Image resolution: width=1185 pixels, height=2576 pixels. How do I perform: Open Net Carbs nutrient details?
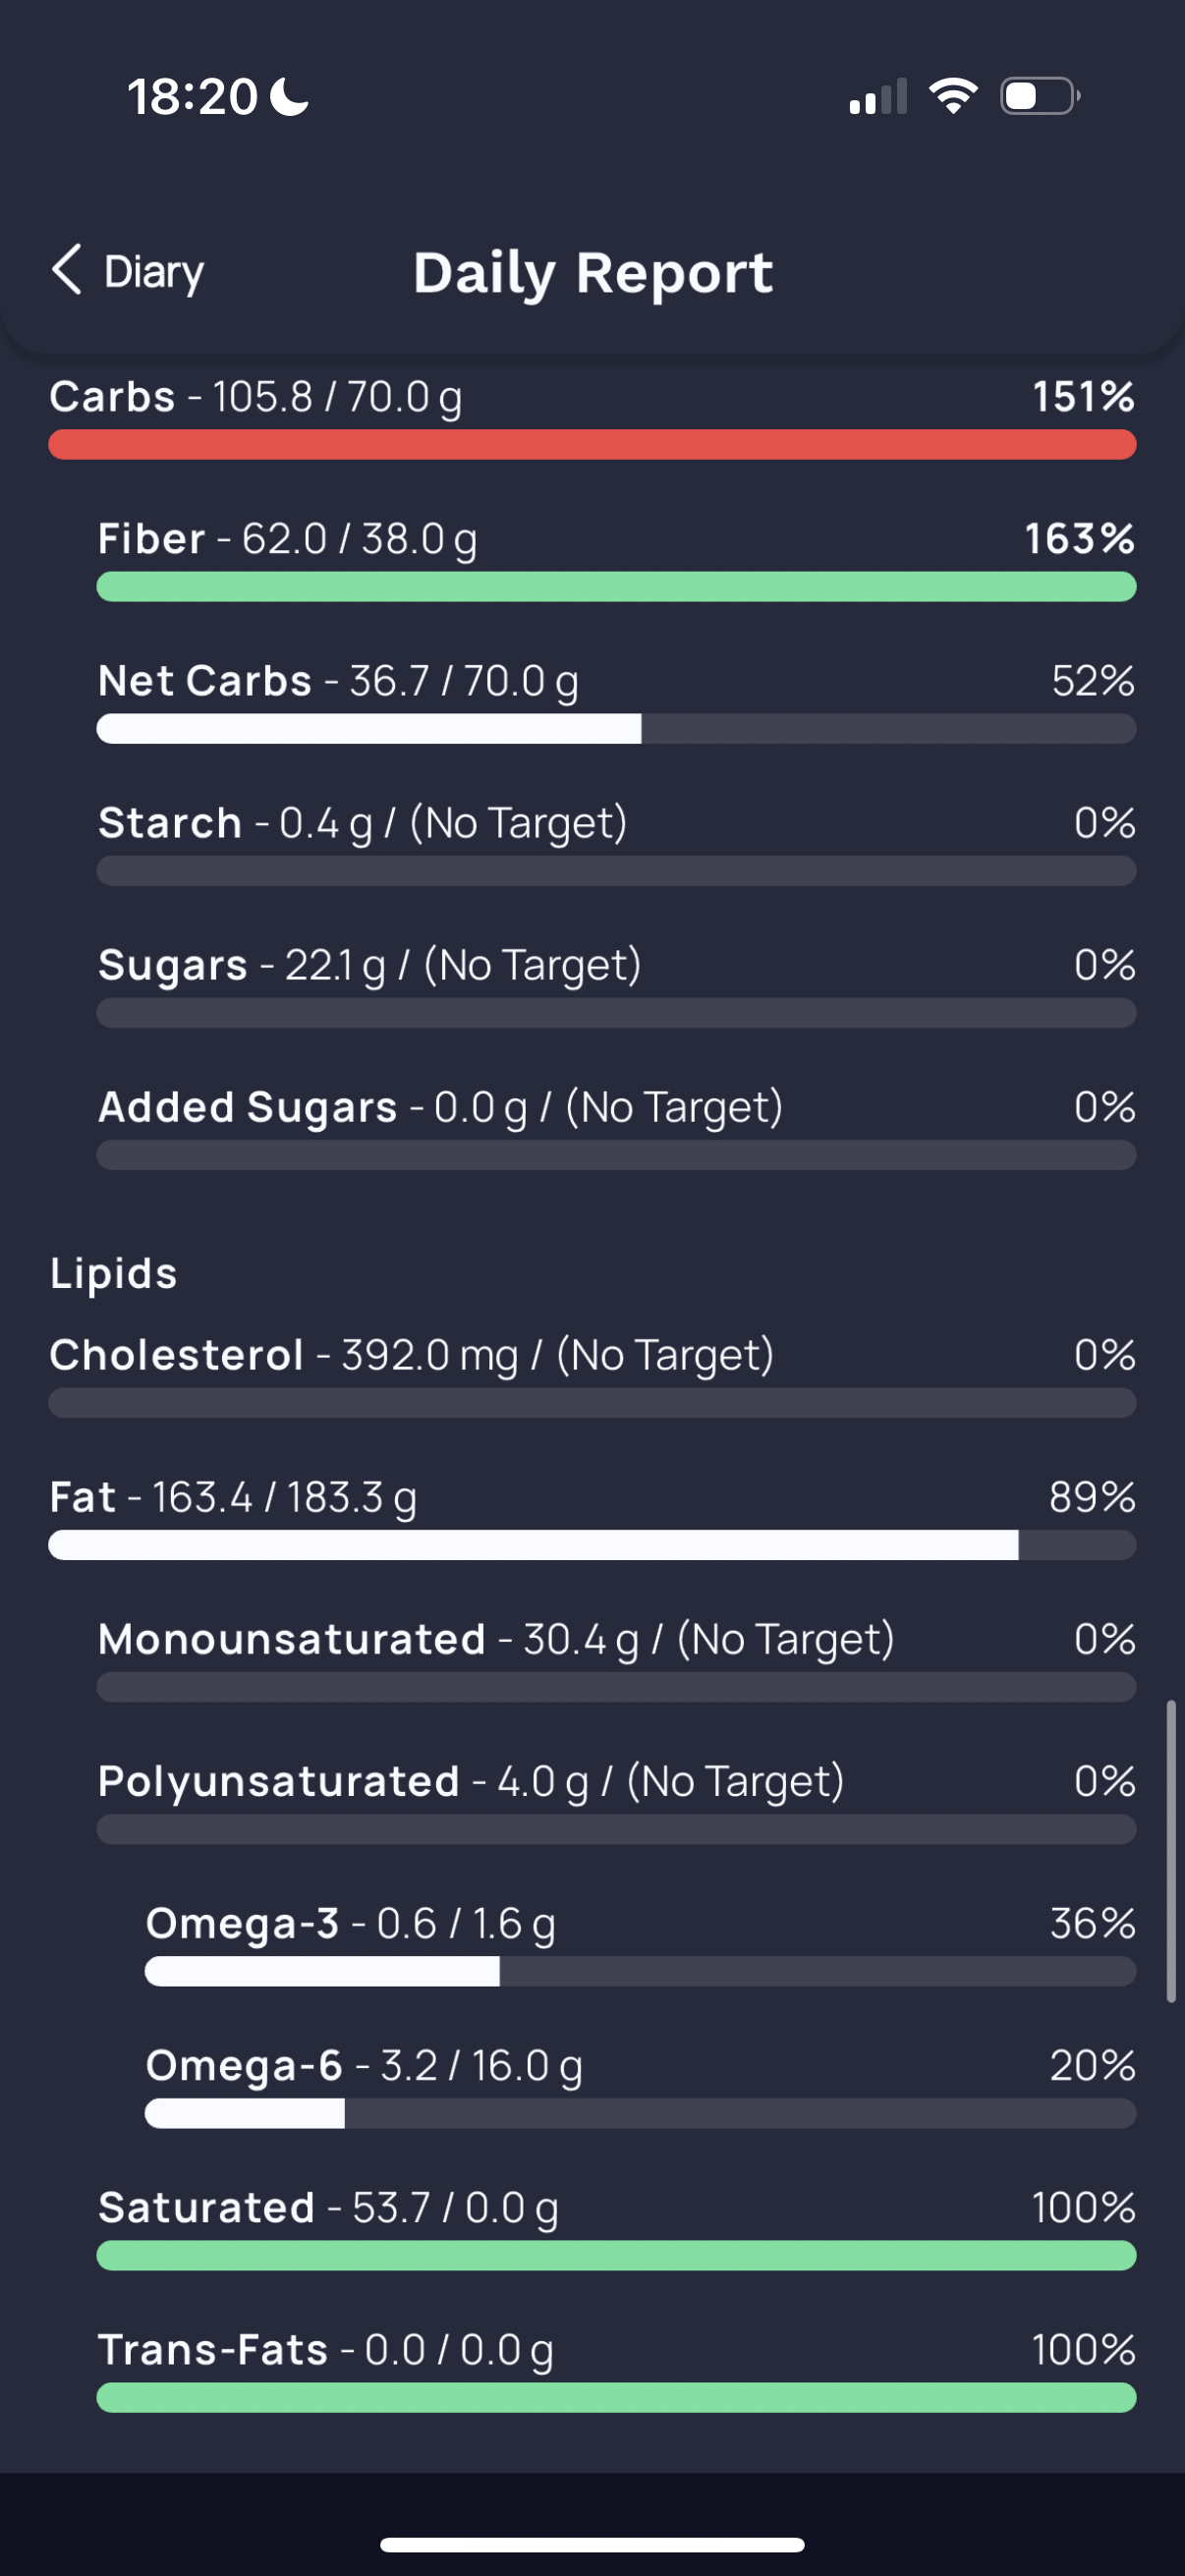pos(616,701)
